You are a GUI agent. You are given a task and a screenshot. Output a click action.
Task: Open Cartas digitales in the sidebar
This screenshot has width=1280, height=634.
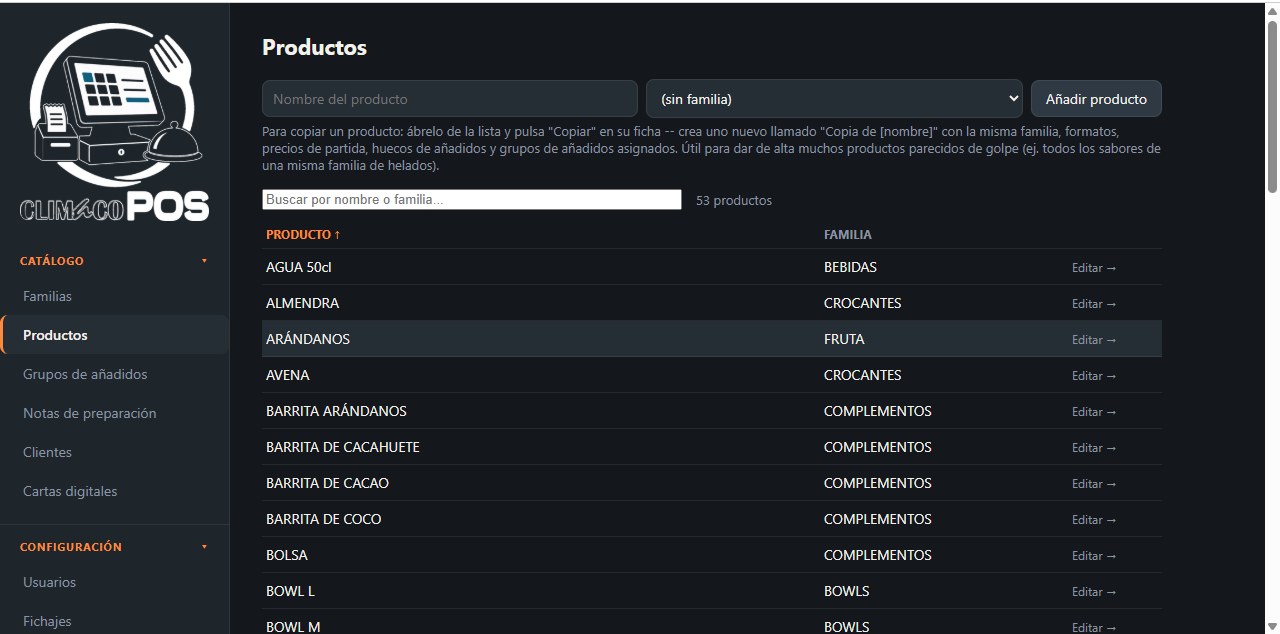pyautogui.click(x=70, y=491)
